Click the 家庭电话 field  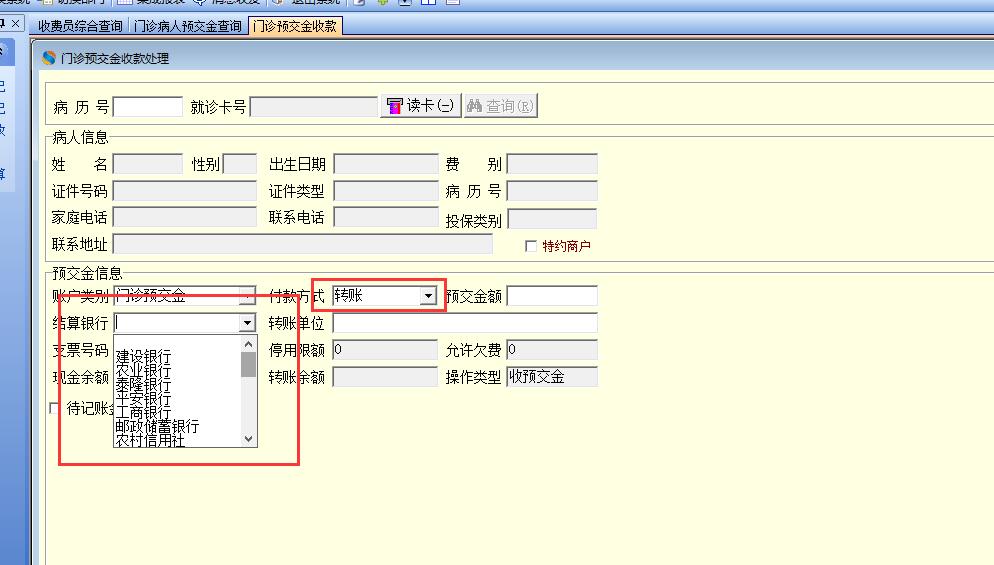pyautogui.click(x=184, y=218)
